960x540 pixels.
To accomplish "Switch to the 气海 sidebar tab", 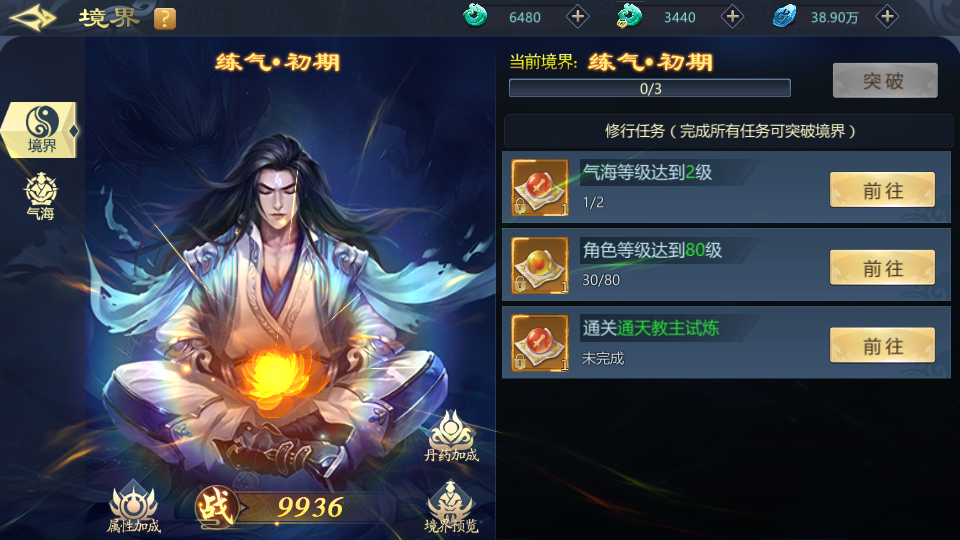I will point(40,197).
